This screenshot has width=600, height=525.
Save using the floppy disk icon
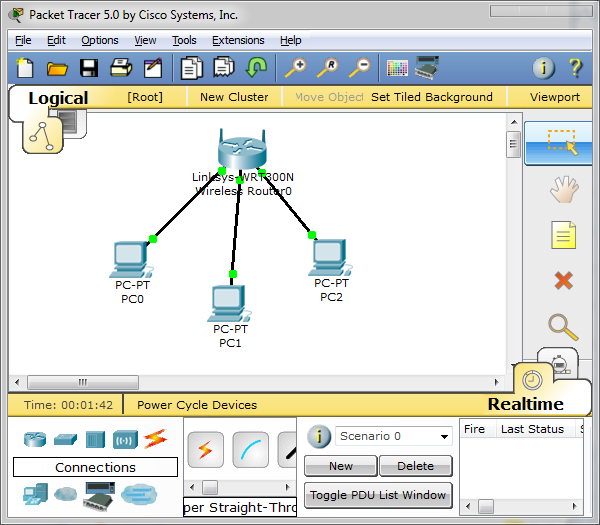[89, 68]
